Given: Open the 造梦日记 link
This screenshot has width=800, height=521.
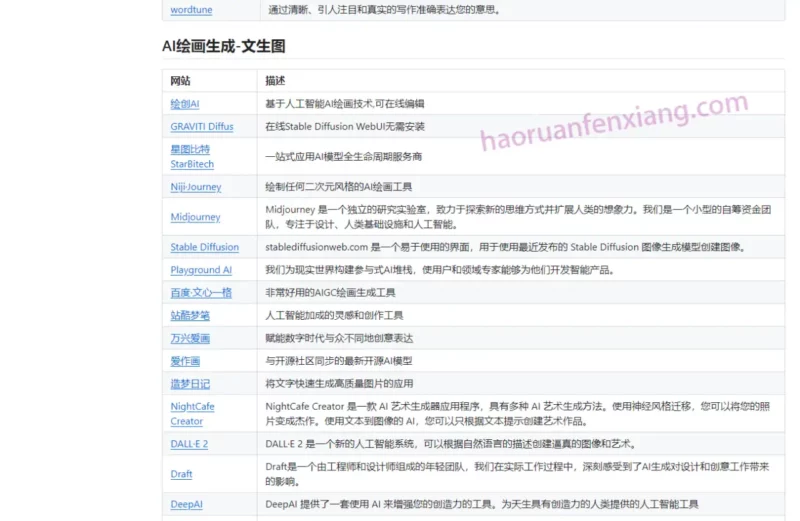Looking at the screenshot, I should (x=190, y=384).
